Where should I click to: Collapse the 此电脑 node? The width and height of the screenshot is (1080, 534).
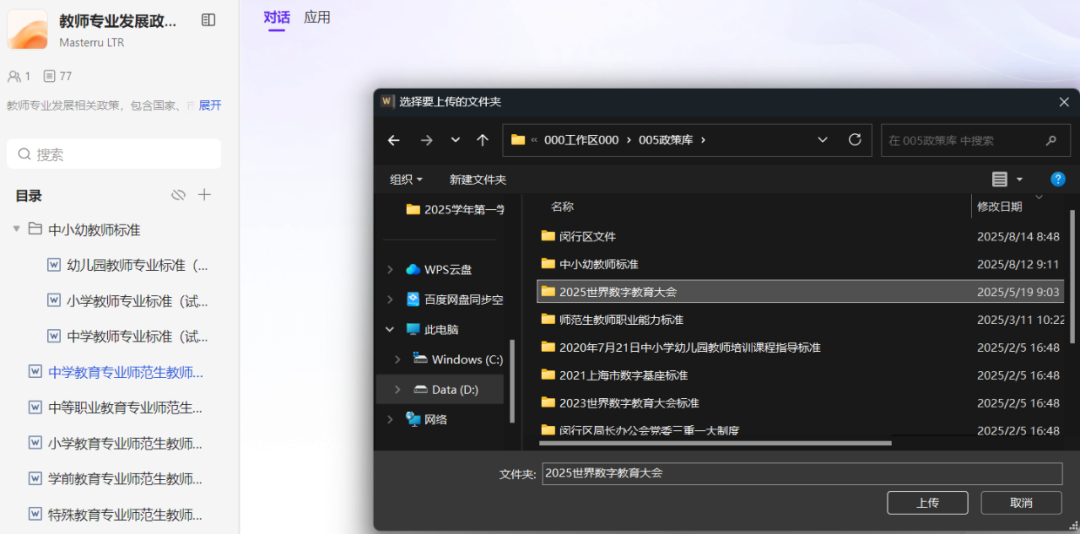pos(391,329)
